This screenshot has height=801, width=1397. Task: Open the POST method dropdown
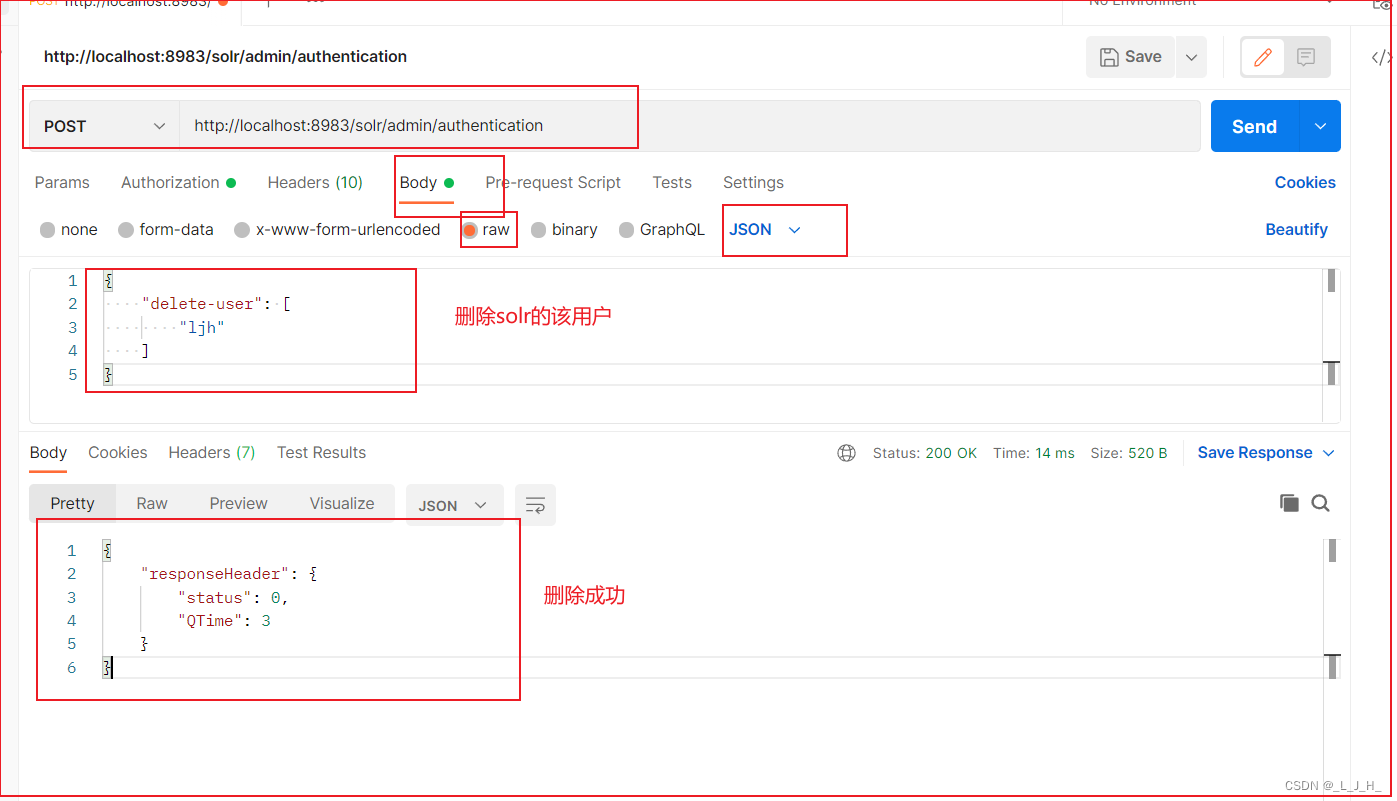(x=104, y=126)
